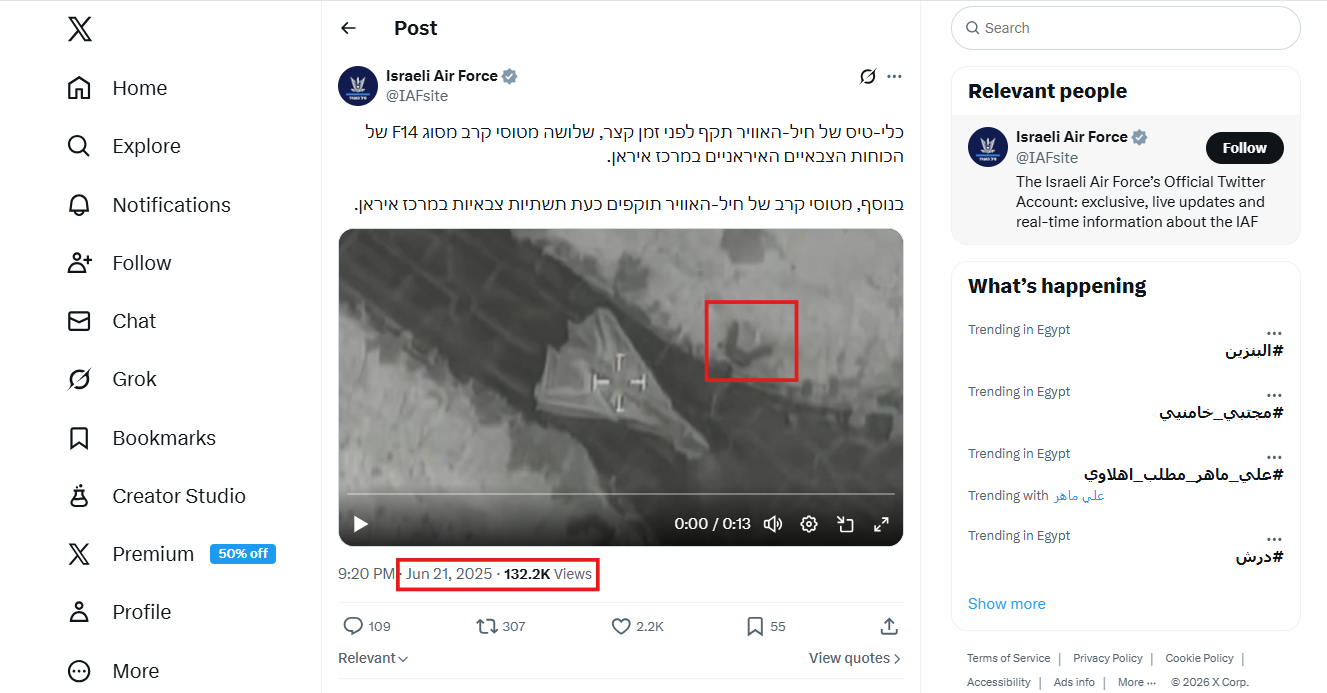Click the video progress bar

[x=620, y=494]
